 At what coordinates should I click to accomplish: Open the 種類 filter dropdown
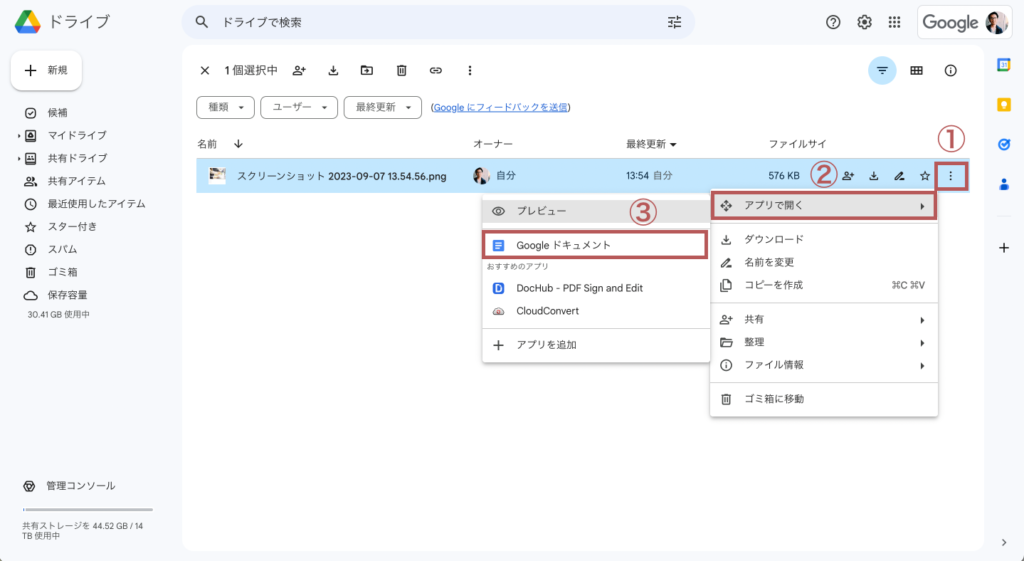(x=225, y=108)
